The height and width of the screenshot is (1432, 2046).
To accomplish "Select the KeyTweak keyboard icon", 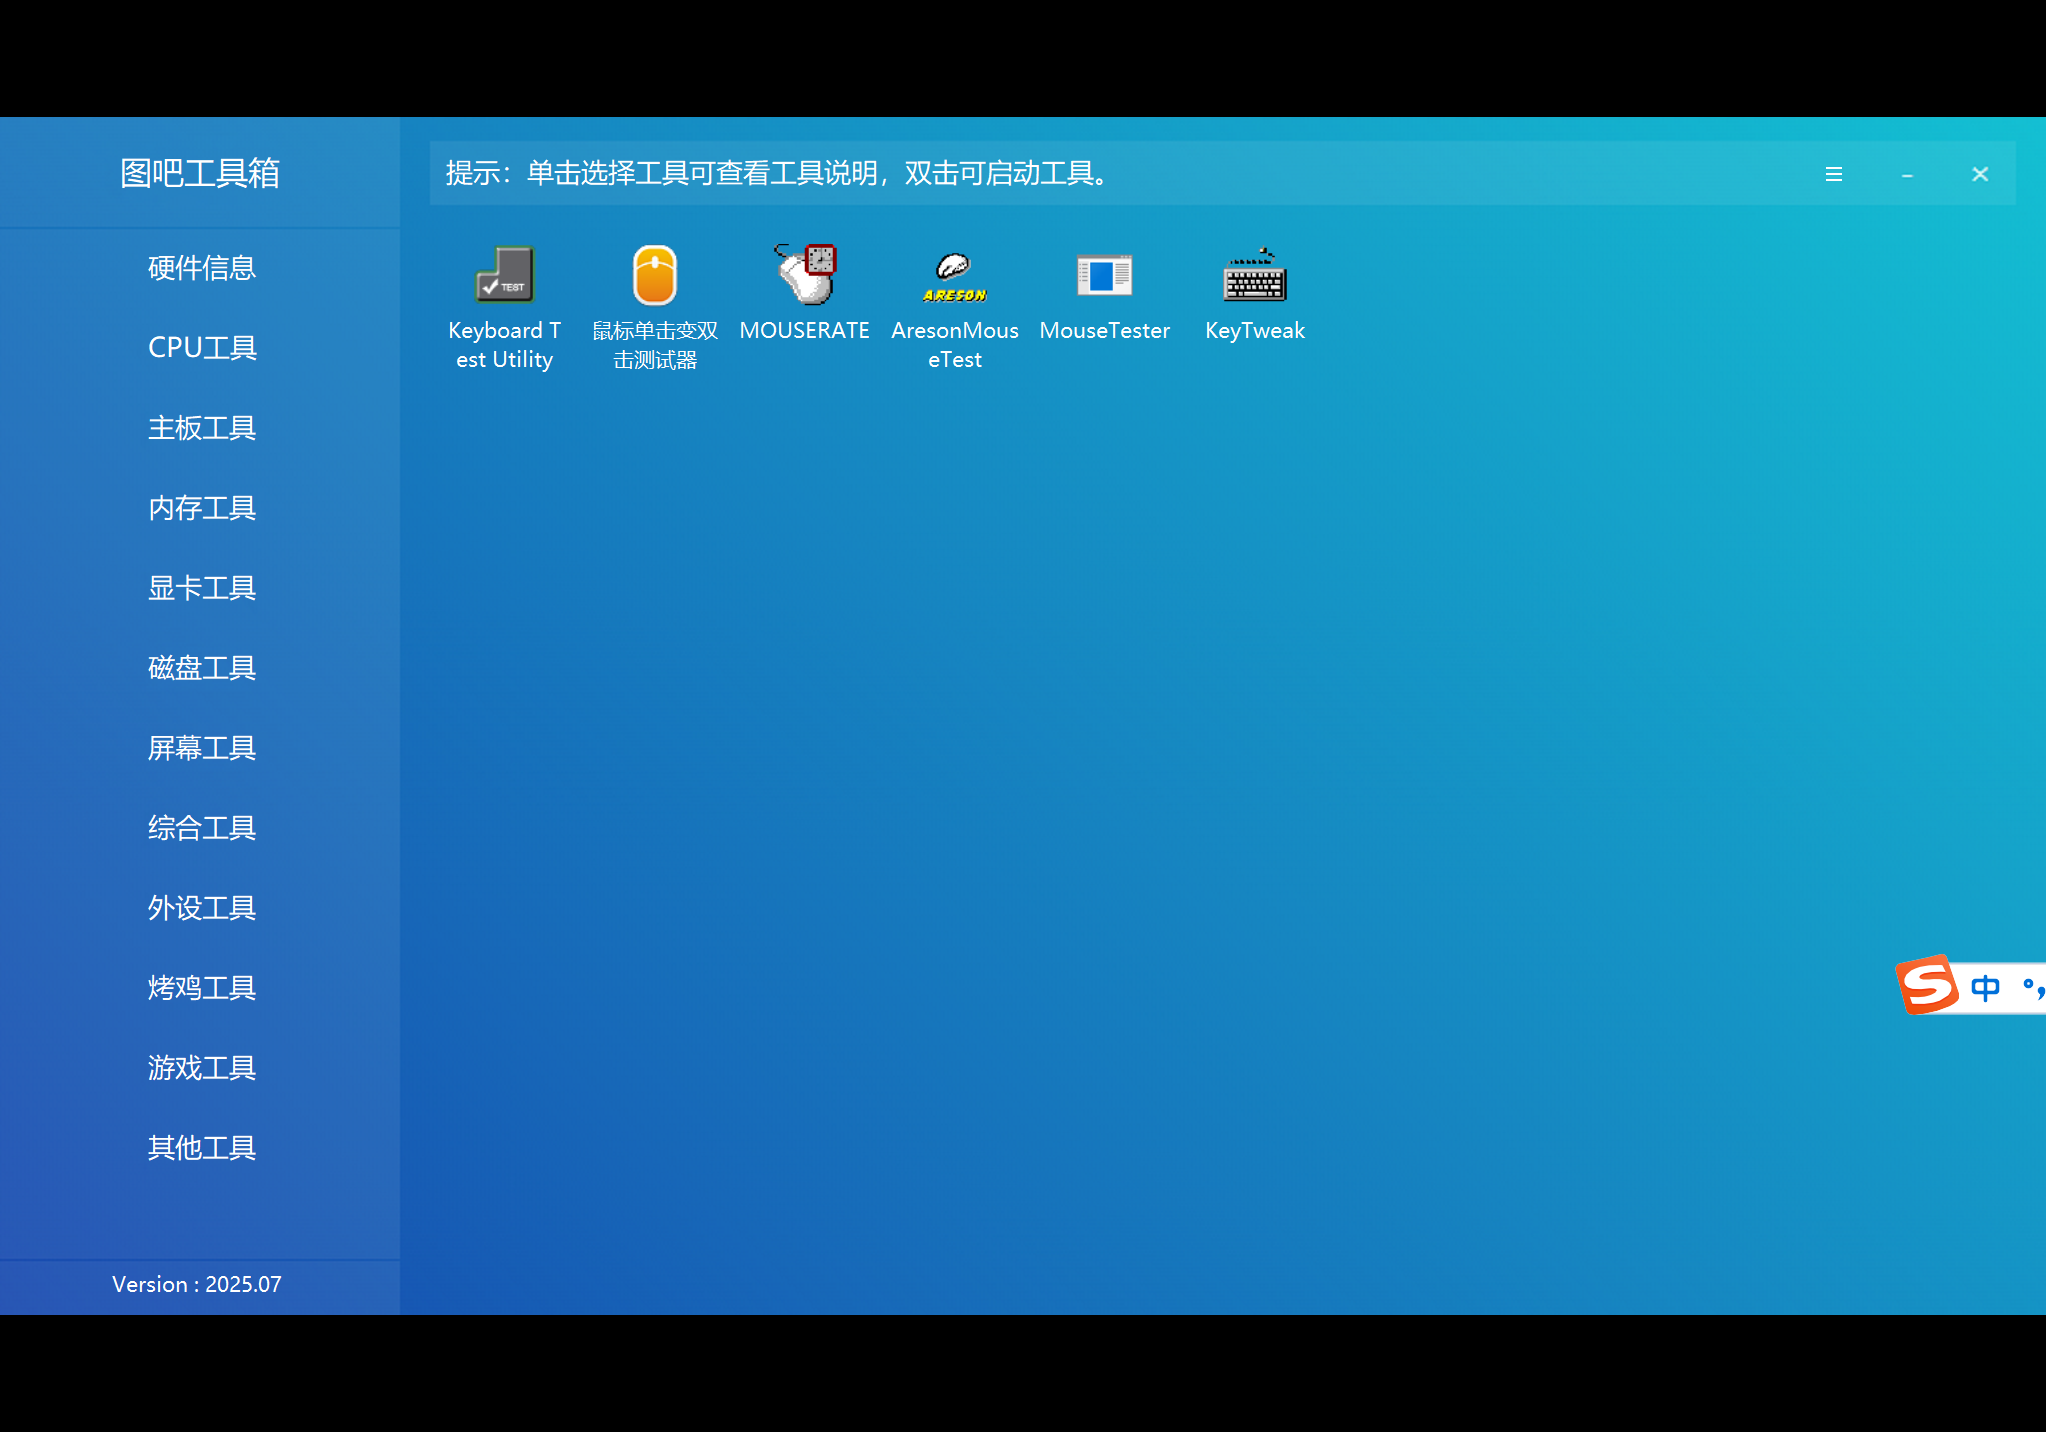I will pos(1255,275).
